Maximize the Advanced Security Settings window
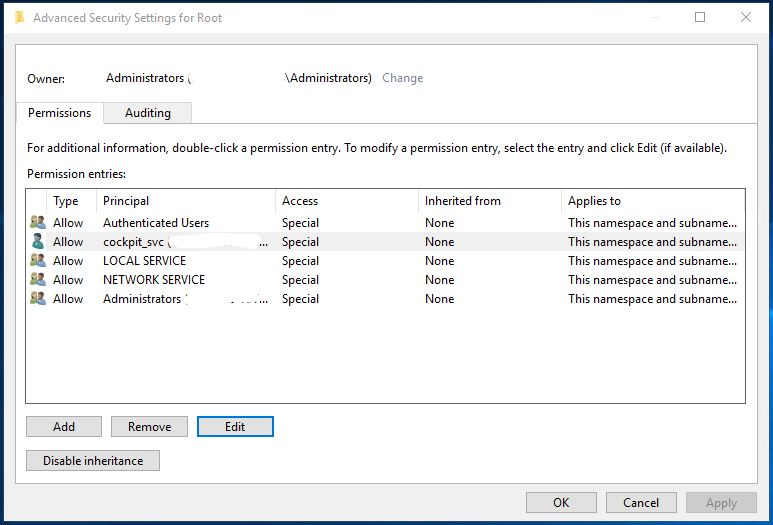773x525 pixels. click(x=700, y=17)
